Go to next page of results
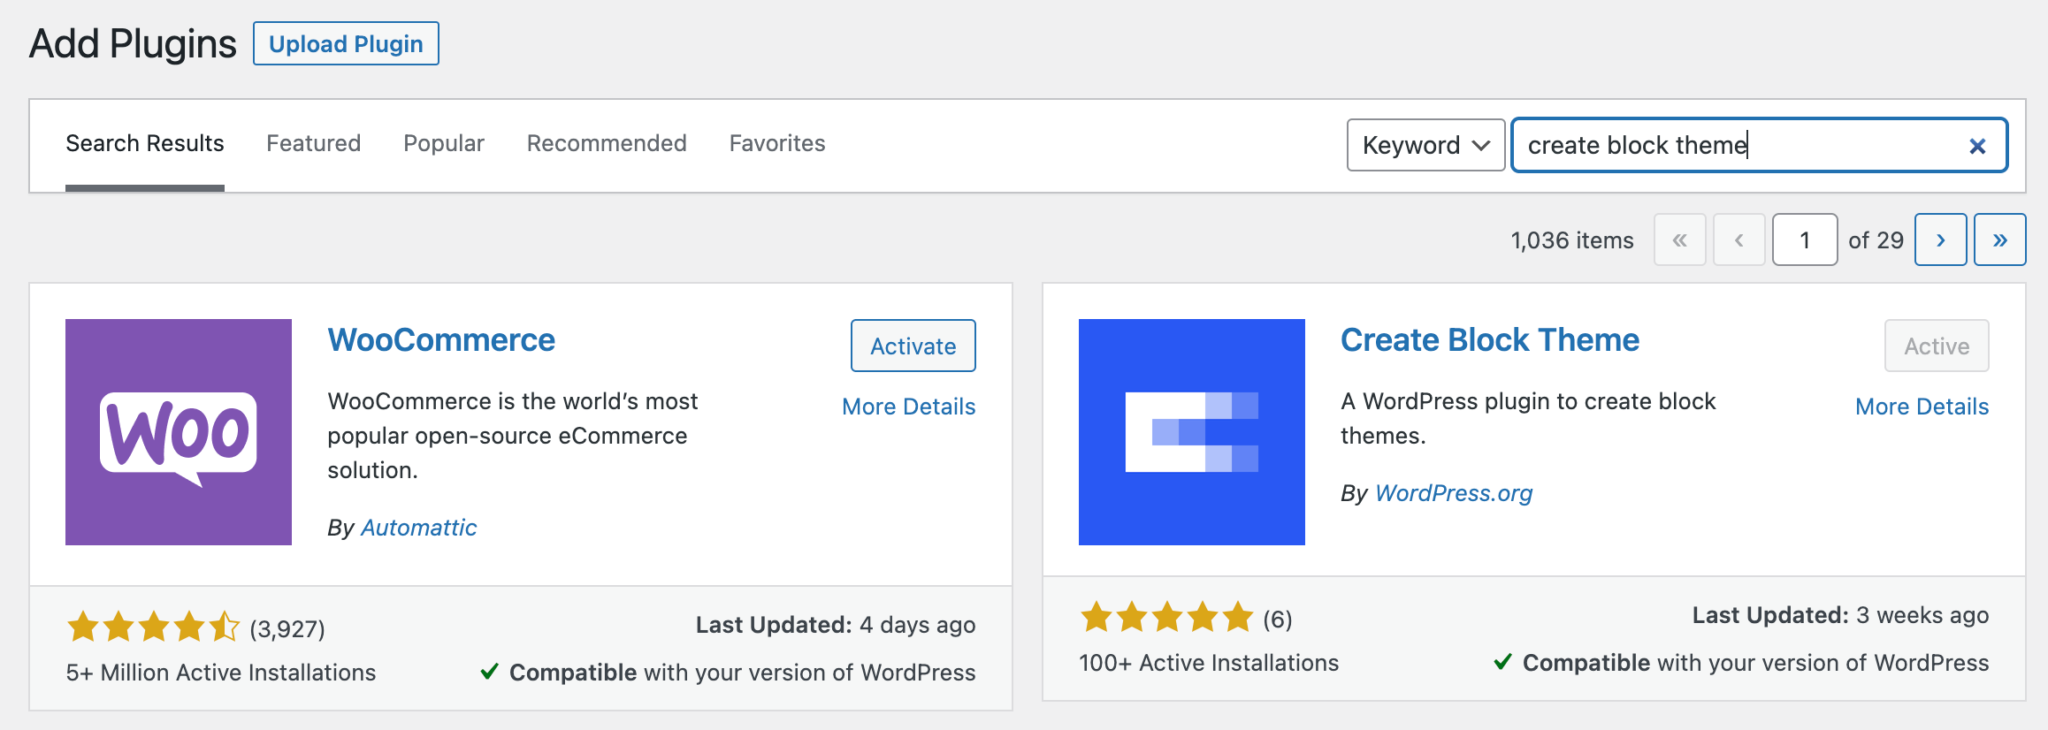 (1940, 240)
